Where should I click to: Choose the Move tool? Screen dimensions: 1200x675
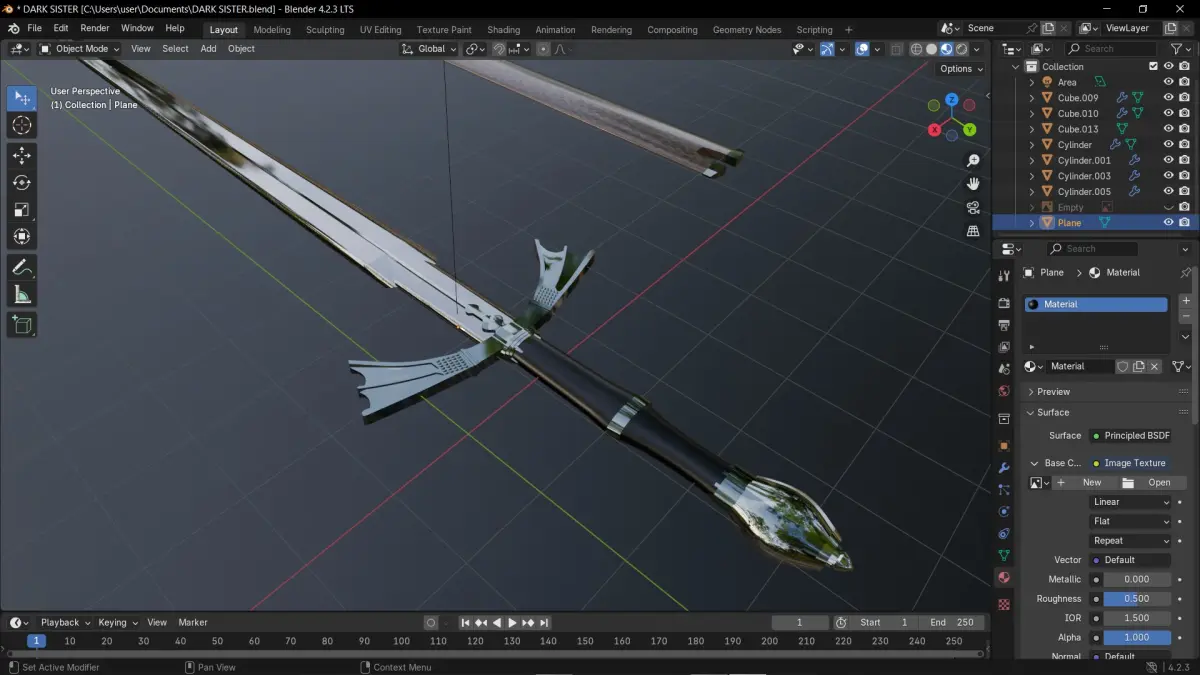(22, 155)
